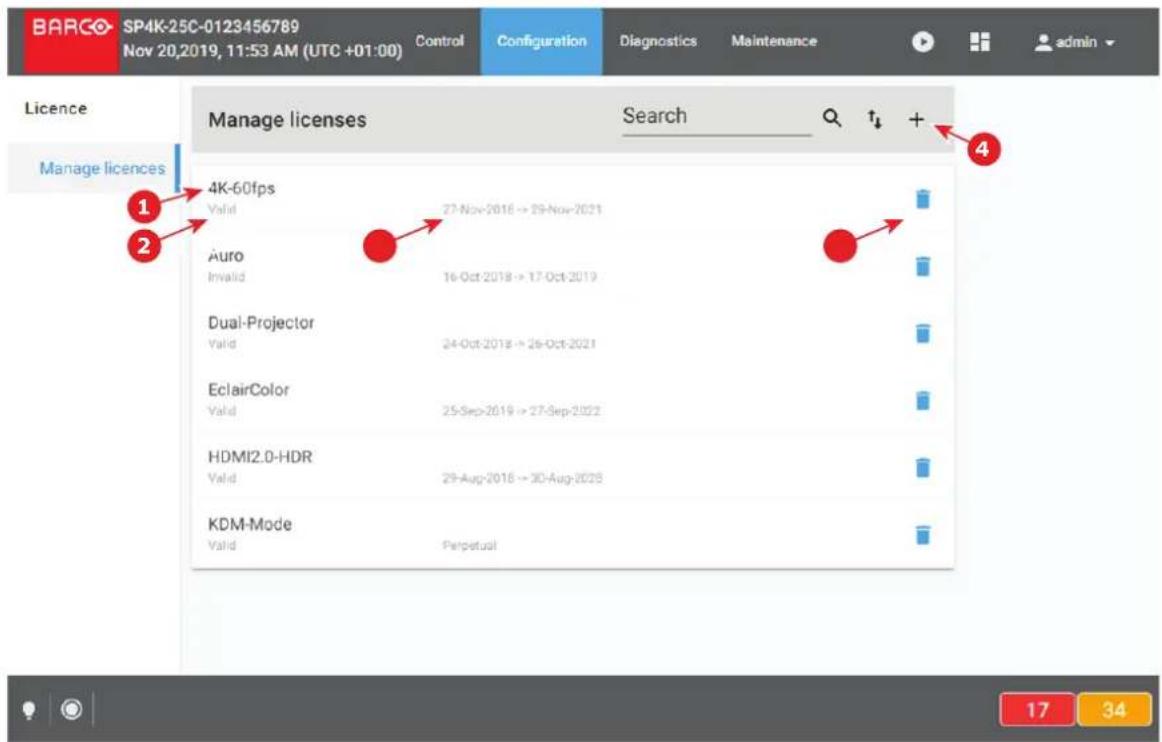Delete the Dual-Projector license
Image resolution: width=1162 pixels, height=742 pixels.
[923, 334]
